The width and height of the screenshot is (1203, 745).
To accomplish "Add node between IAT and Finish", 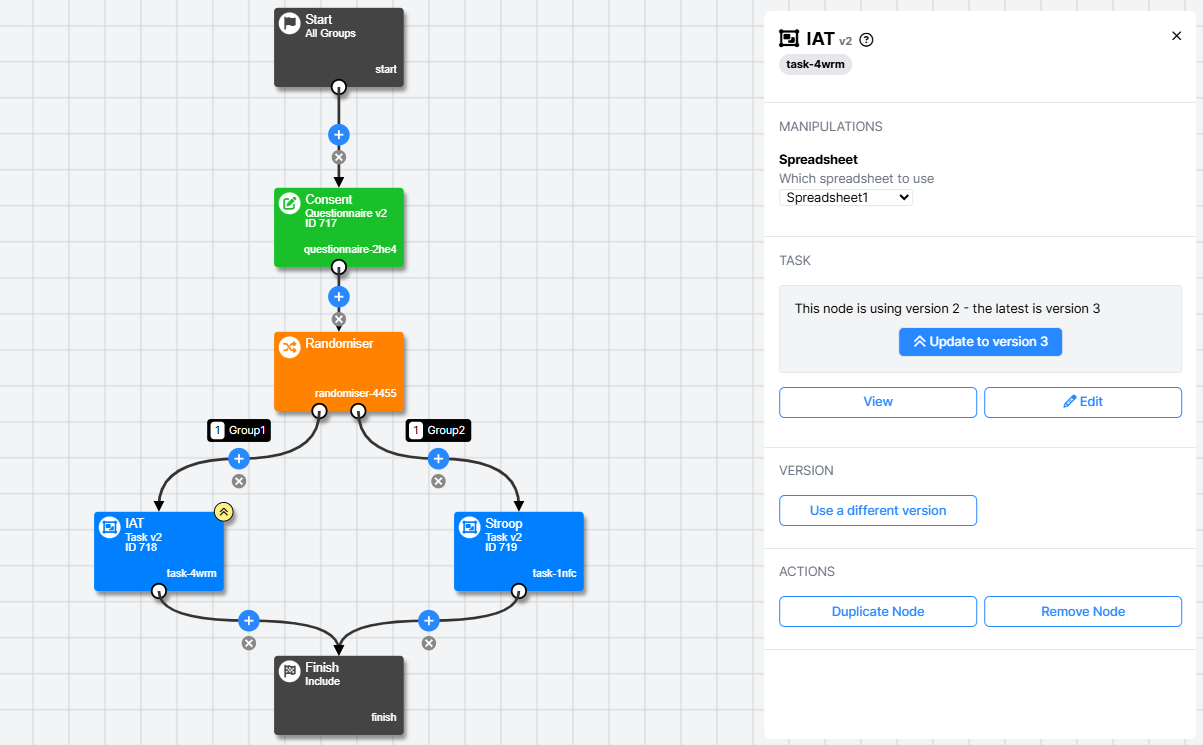I will click(x=249, y=620).
